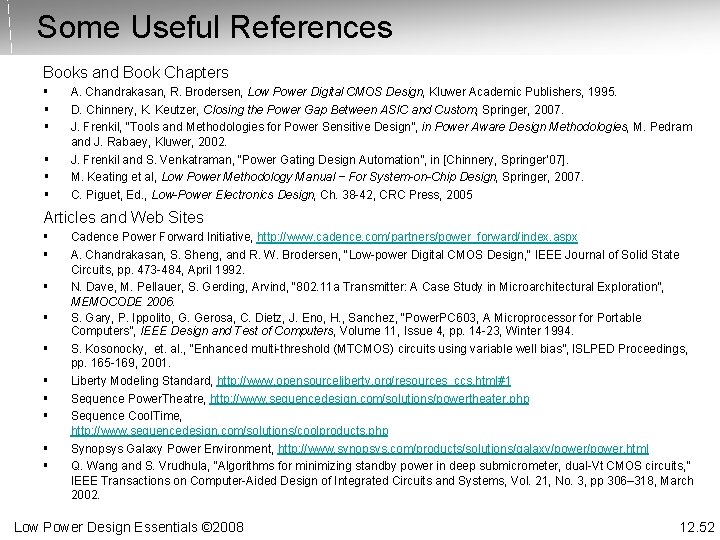Click the 'Low-Power Electronics Design' Piguet reference

(x=272, y=195)
